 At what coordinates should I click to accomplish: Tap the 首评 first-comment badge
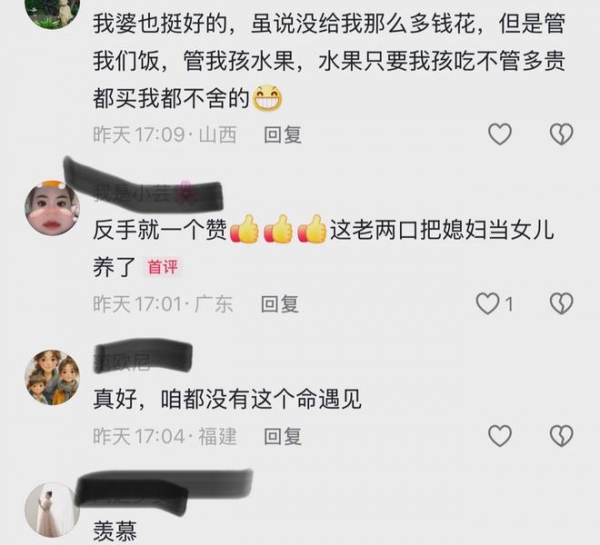163,267
